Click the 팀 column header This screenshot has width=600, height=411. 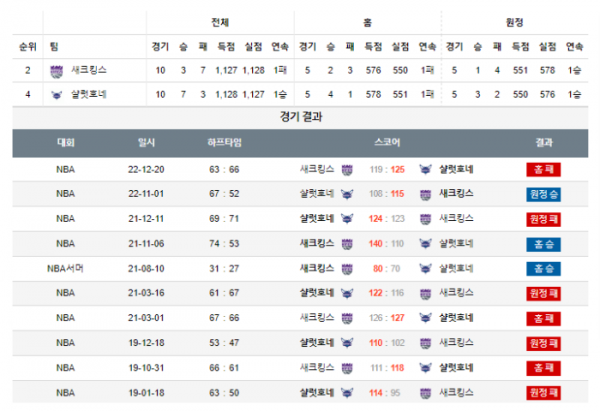click(x=54, y=47)
